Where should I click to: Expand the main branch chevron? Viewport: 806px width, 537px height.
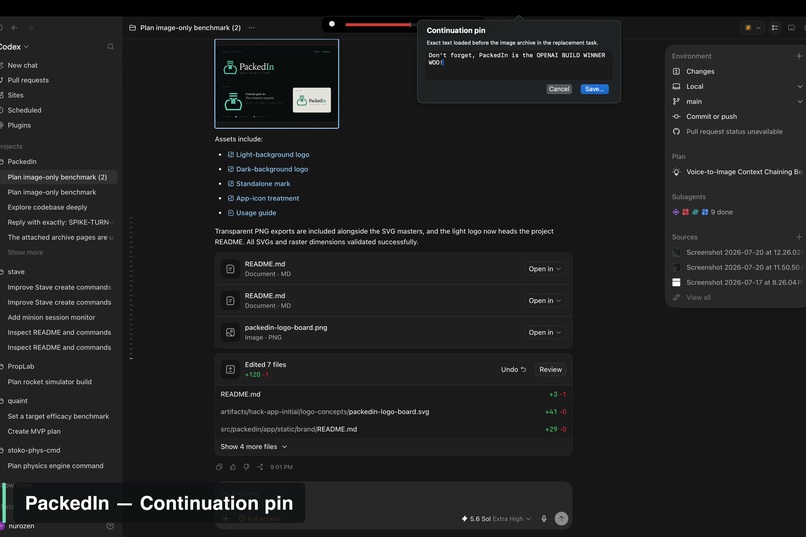point(800,101)
